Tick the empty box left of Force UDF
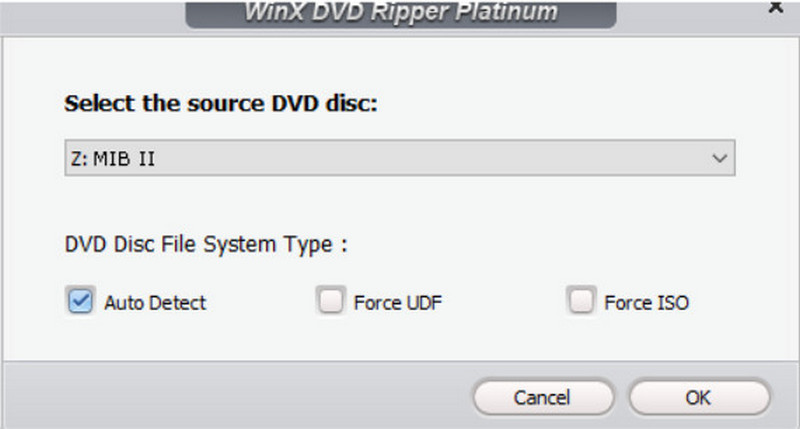The height and width of the screenshot is (429, 800). click(330, 301)
